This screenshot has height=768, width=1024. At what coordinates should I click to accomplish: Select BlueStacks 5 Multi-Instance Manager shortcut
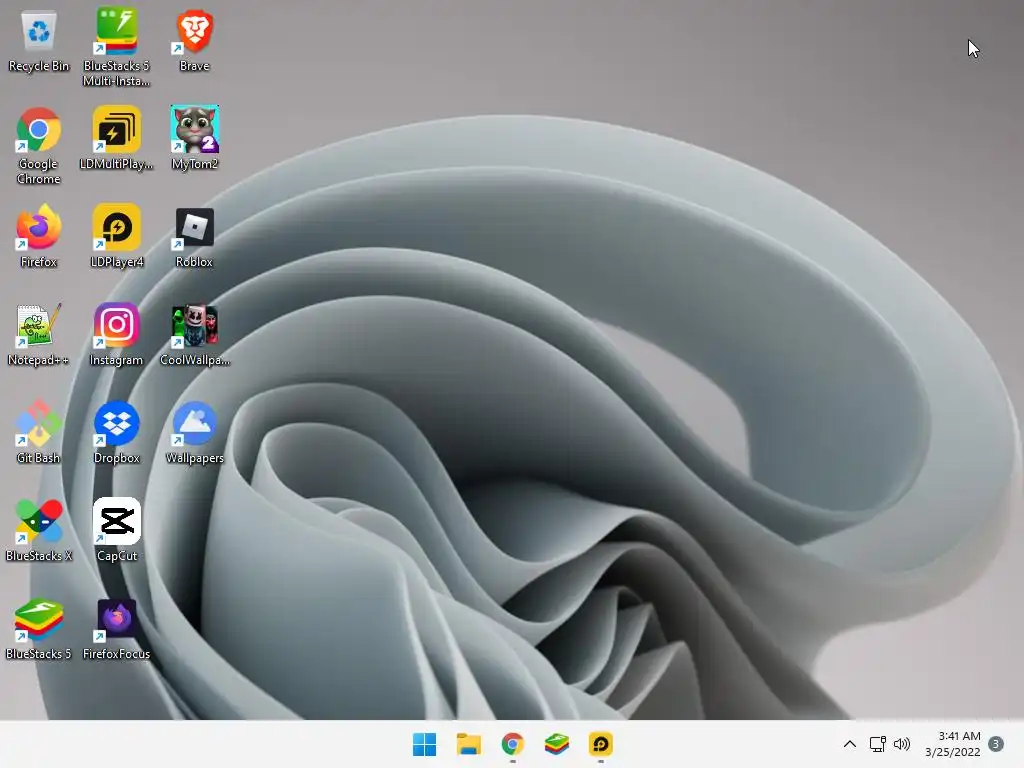[x=117, y=47]
